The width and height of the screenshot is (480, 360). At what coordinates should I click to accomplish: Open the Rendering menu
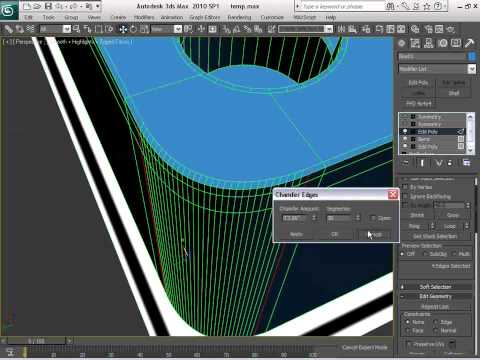point(239,17)
